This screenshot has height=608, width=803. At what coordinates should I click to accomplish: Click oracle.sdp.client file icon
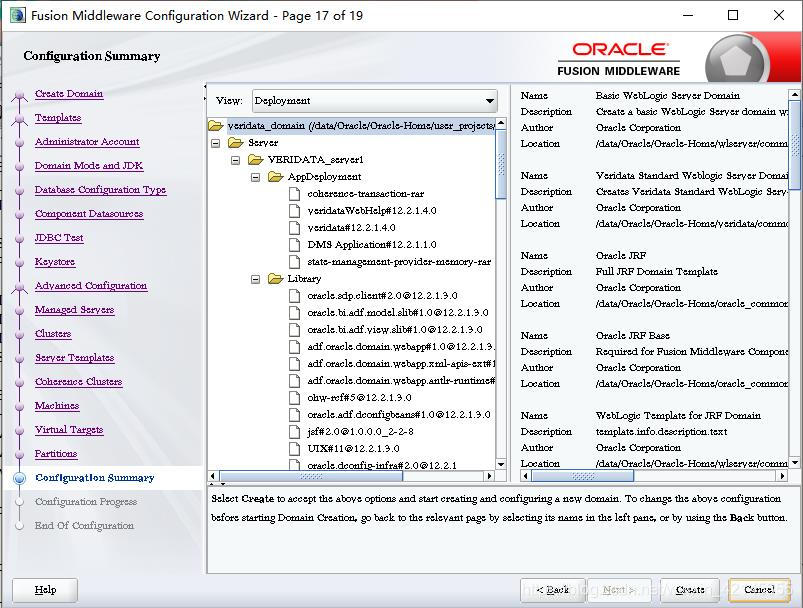pos(294,296)
